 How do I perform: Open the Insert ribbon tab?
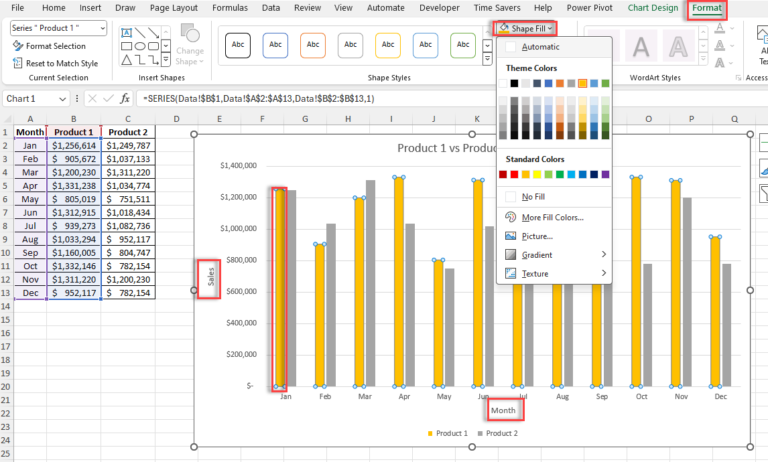point(90,8)
